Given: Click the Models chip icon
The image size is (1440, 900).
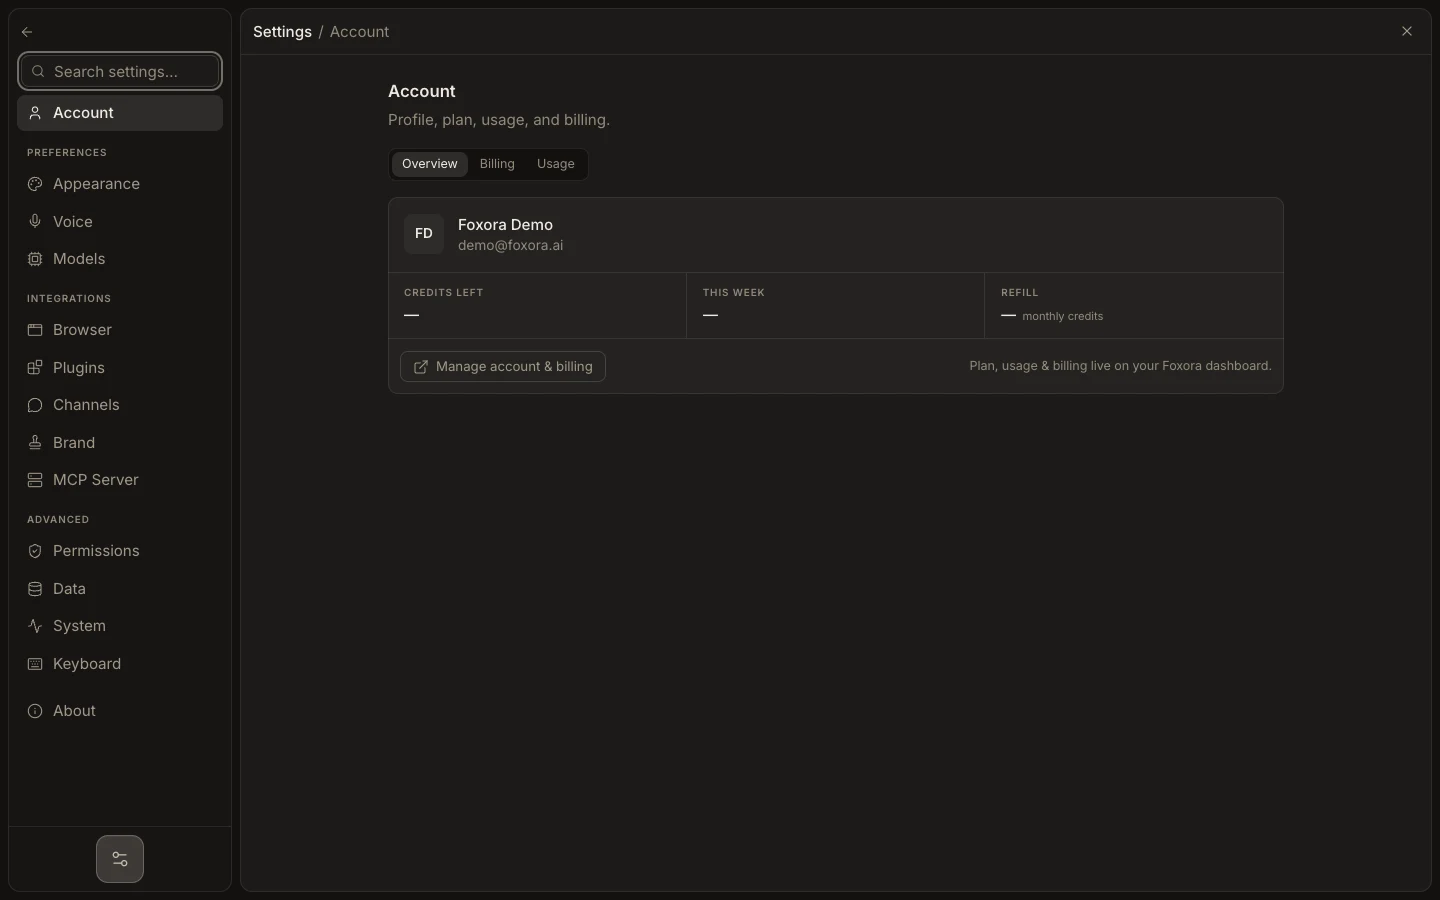Looking at the screenshot, I should click(x=35, y=259).
